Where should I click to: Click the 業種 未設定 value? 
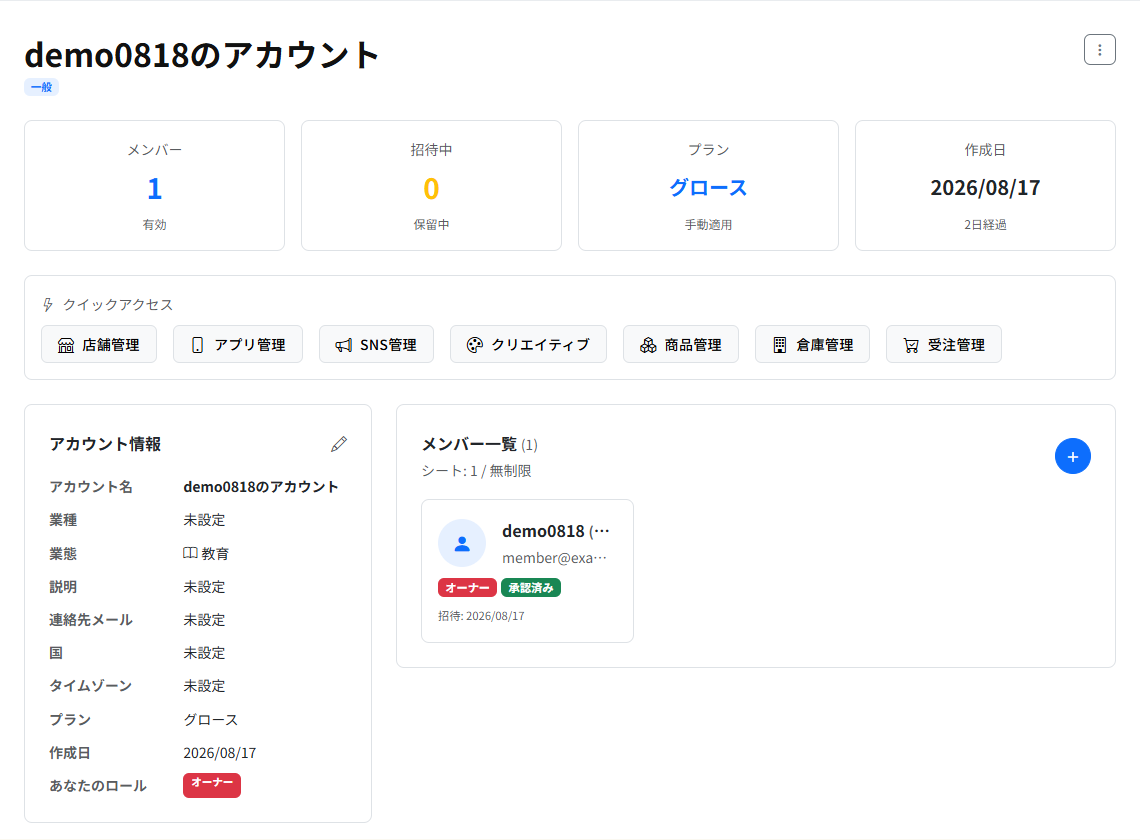coord(204,520)
